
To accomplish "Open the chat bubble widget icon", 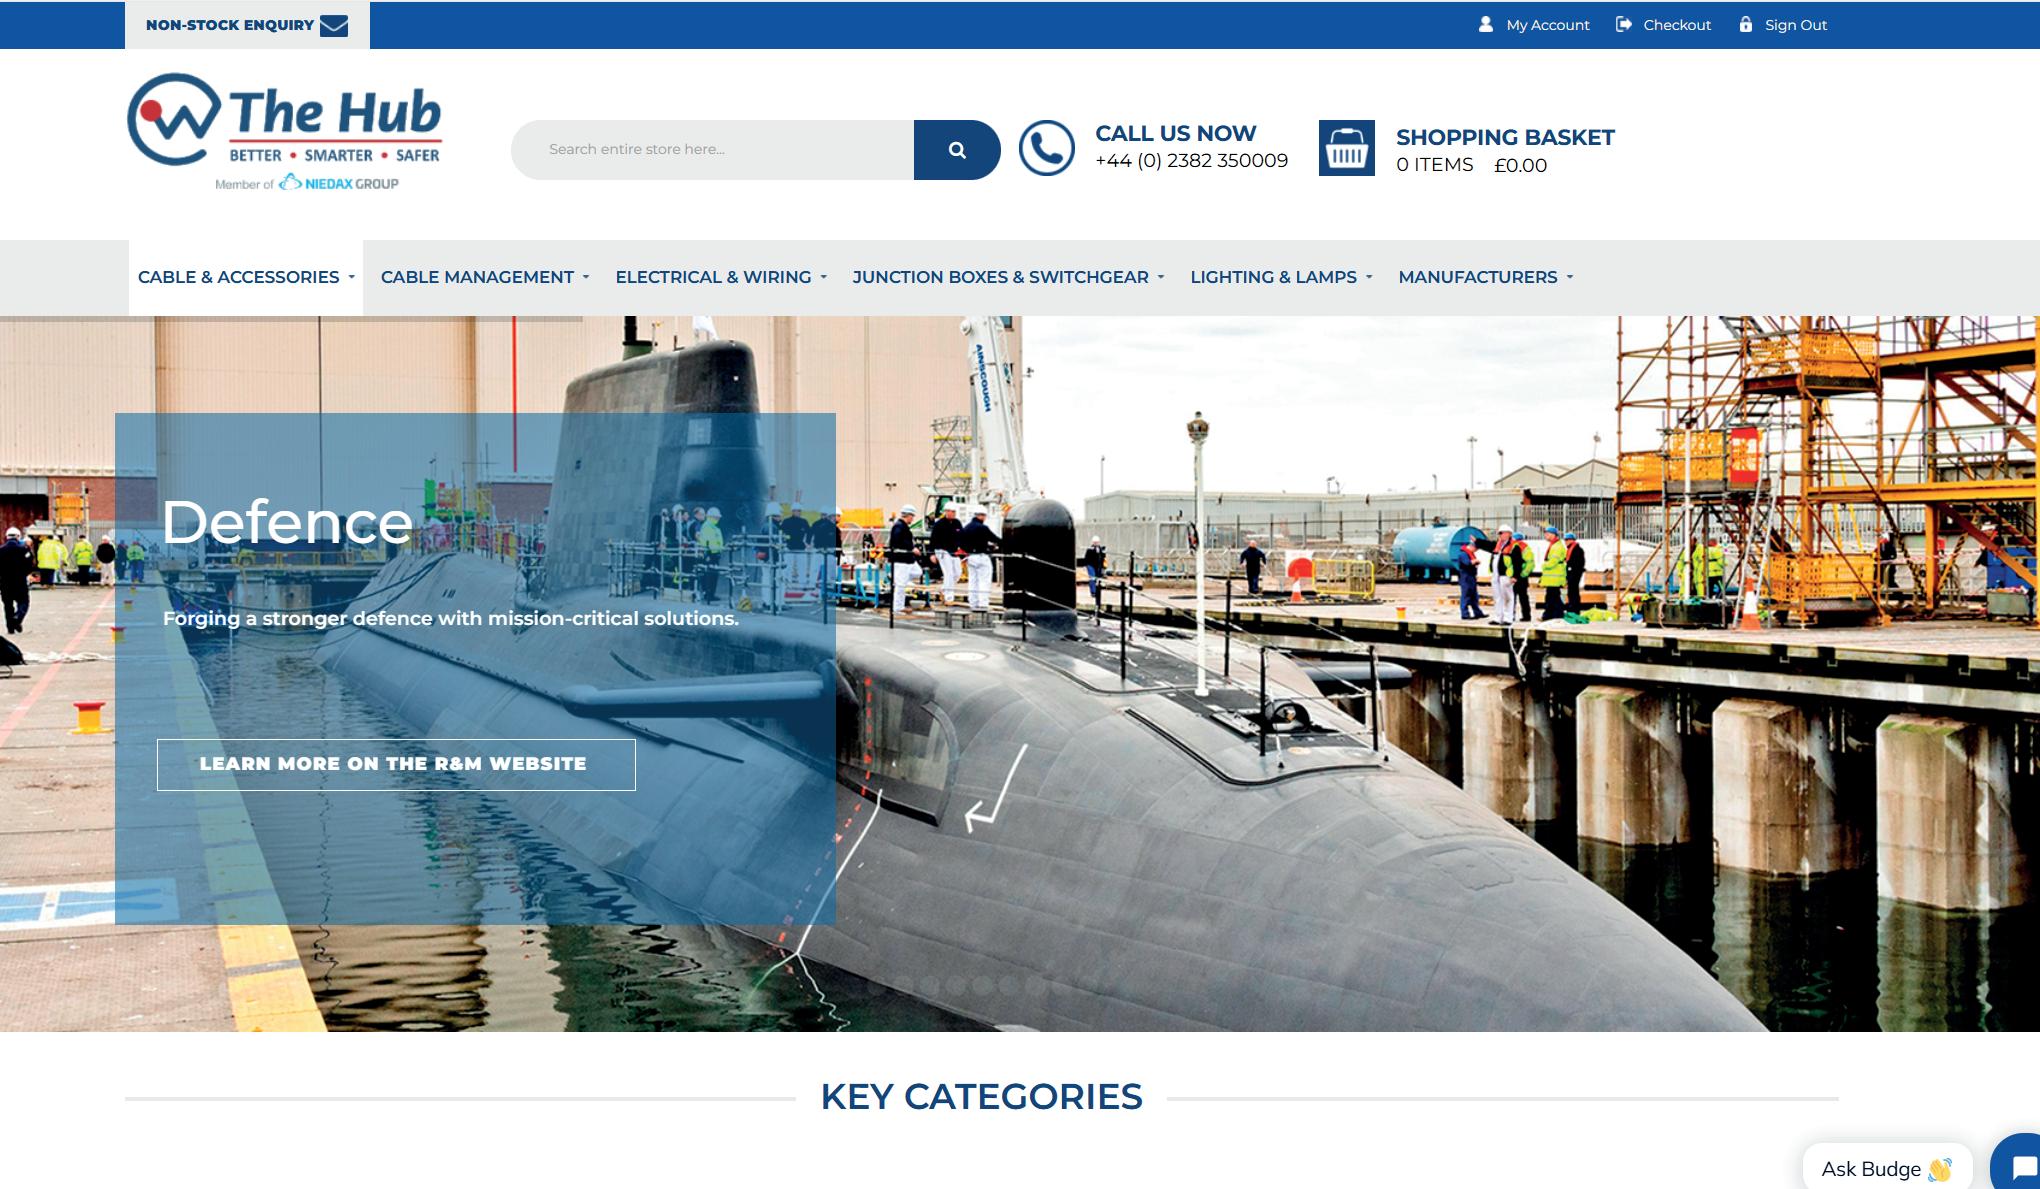I will (x=2020, y=1167).
